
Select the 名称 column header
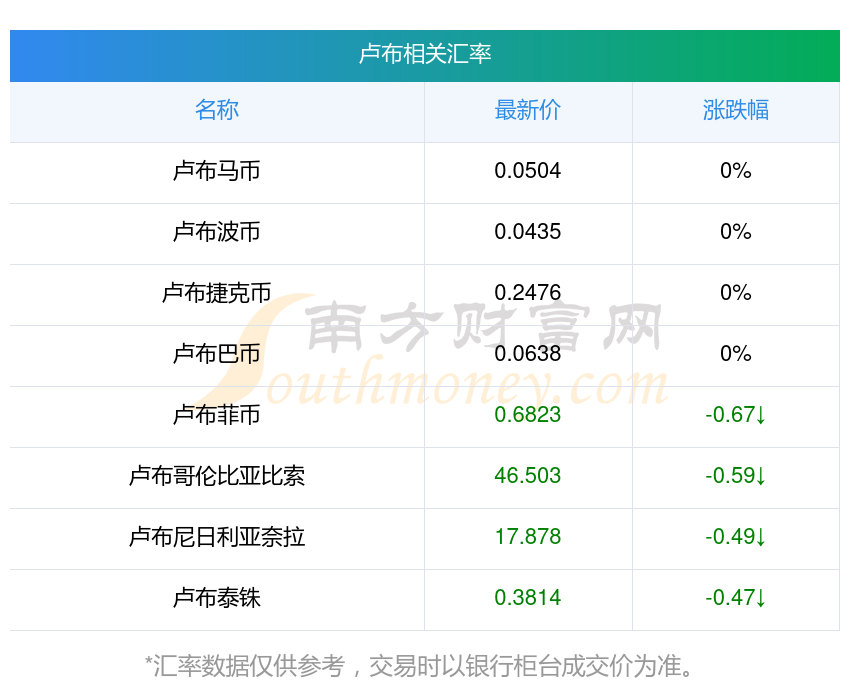(x=217, y=110)
